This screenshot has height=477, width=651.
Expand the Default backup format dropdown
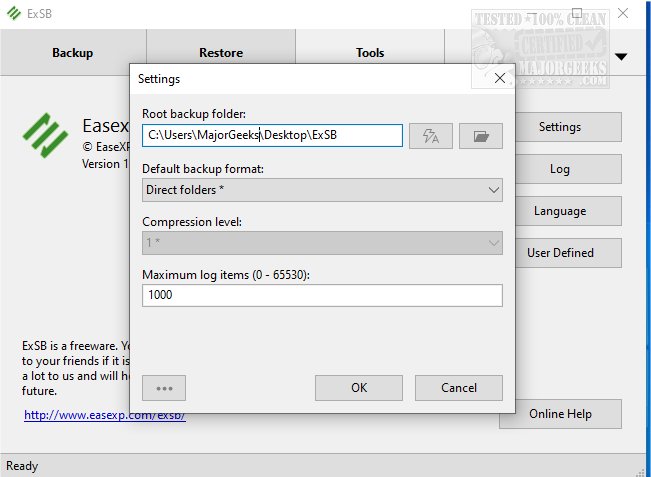(322, 190)
